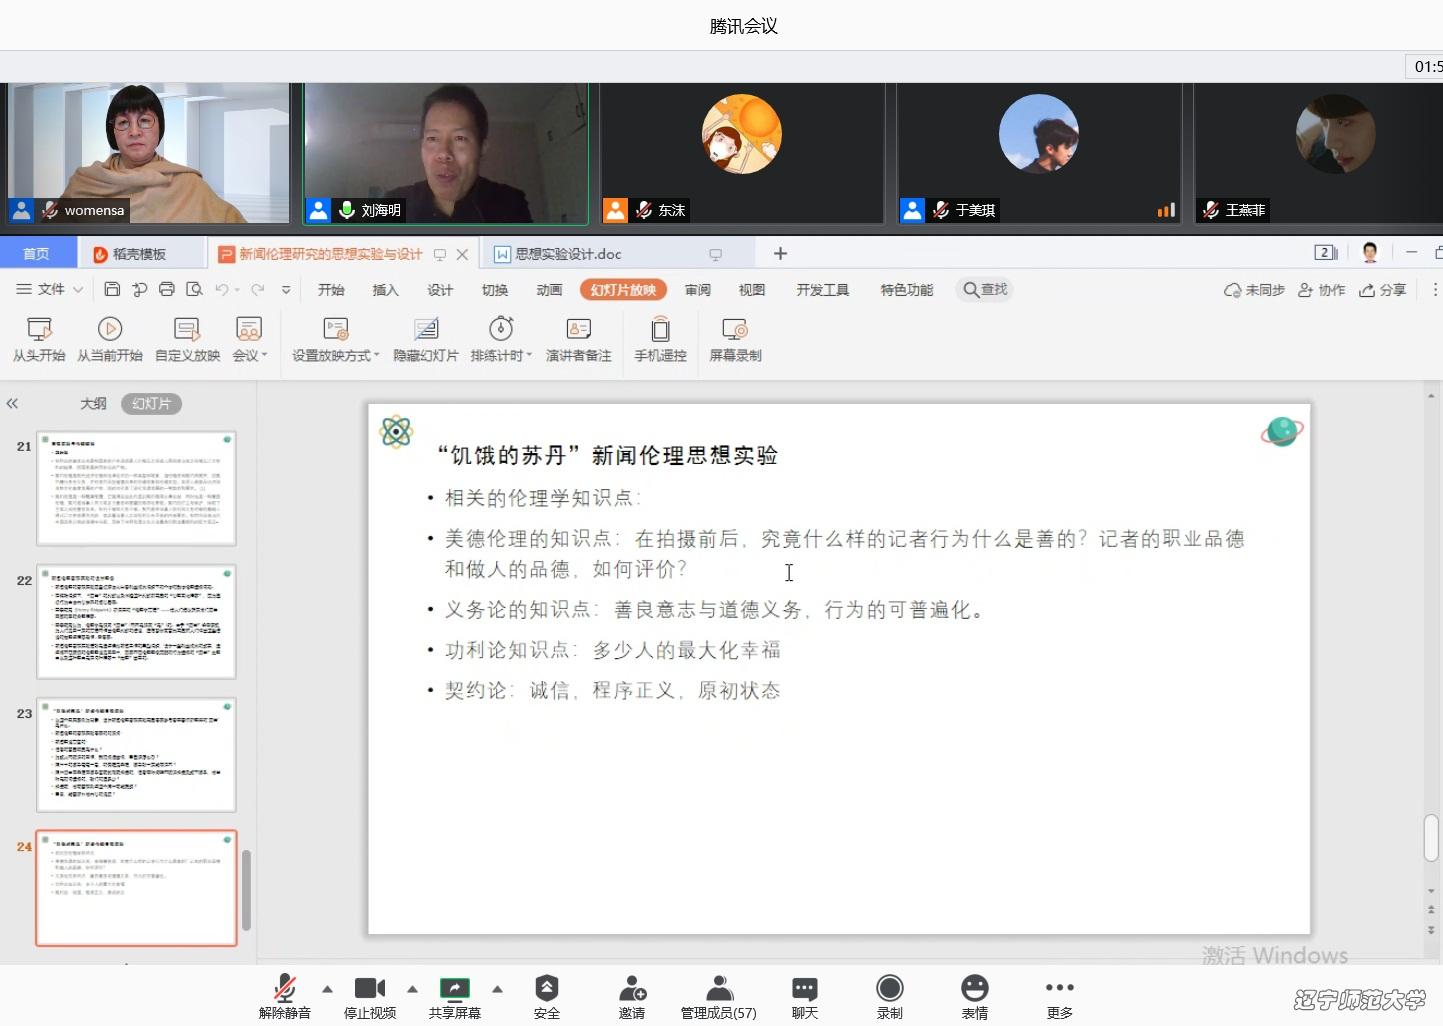Open 排练计时 rehearsal timer tool
1443x1026 pixels.
tap(501, 330)
